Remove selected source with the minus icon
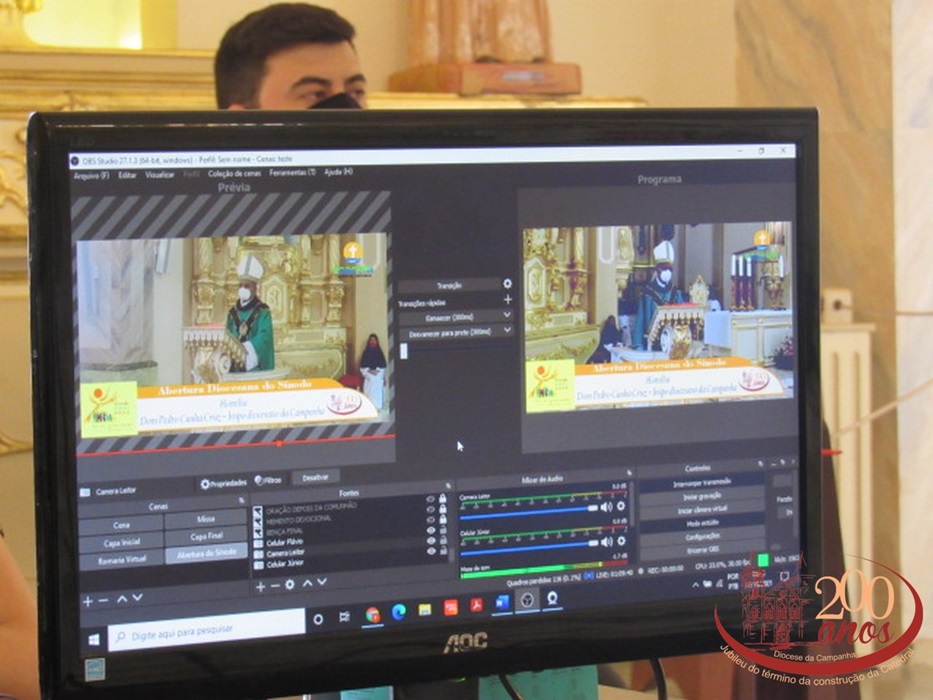Screen dimensions: 933x700 [275, 586]
